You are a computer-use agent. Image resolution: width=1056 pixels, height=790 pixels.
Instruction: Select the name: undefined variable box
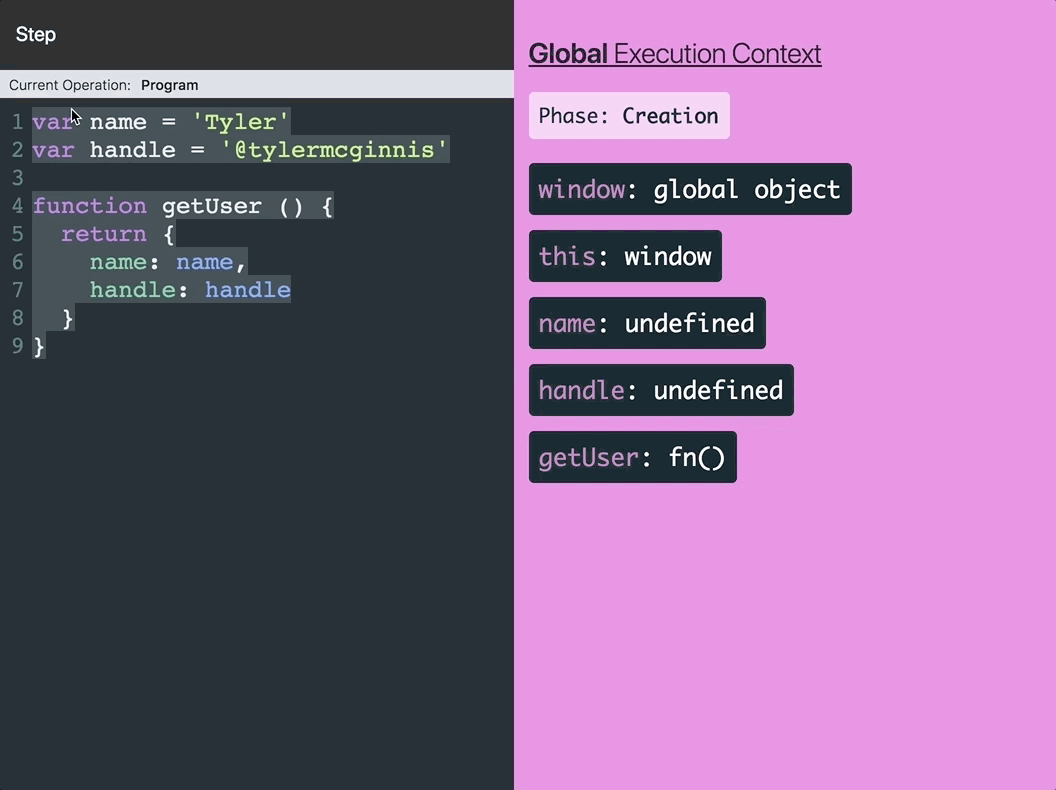(646, 323)
